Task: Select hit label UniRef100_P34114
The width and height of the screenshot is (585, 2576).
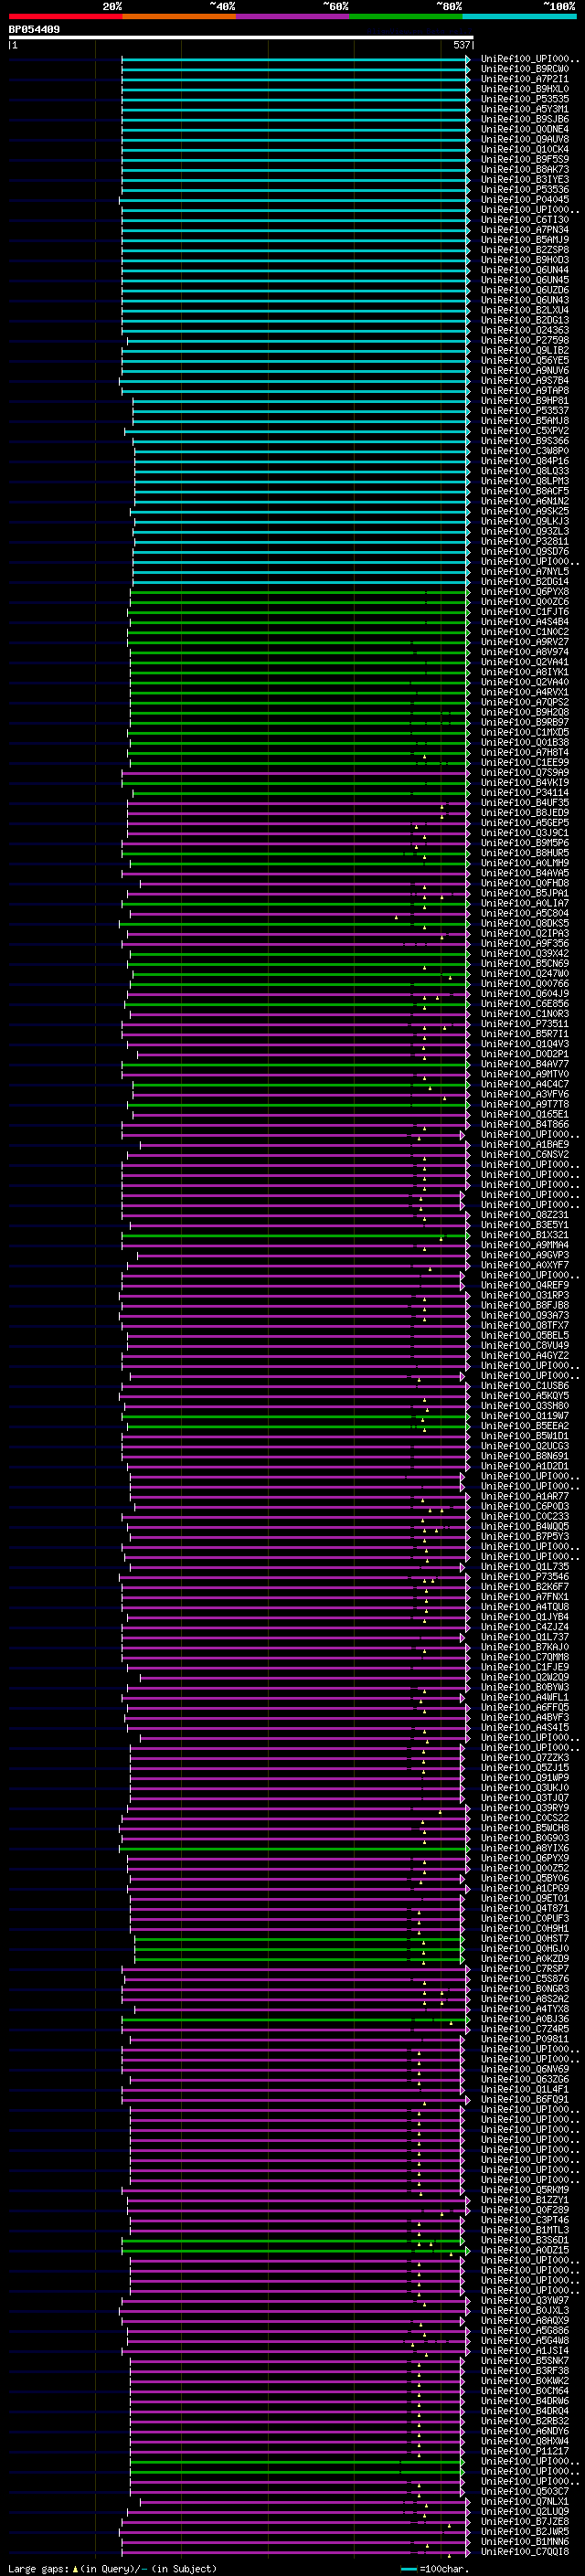Action: click(x=524, y=793)
